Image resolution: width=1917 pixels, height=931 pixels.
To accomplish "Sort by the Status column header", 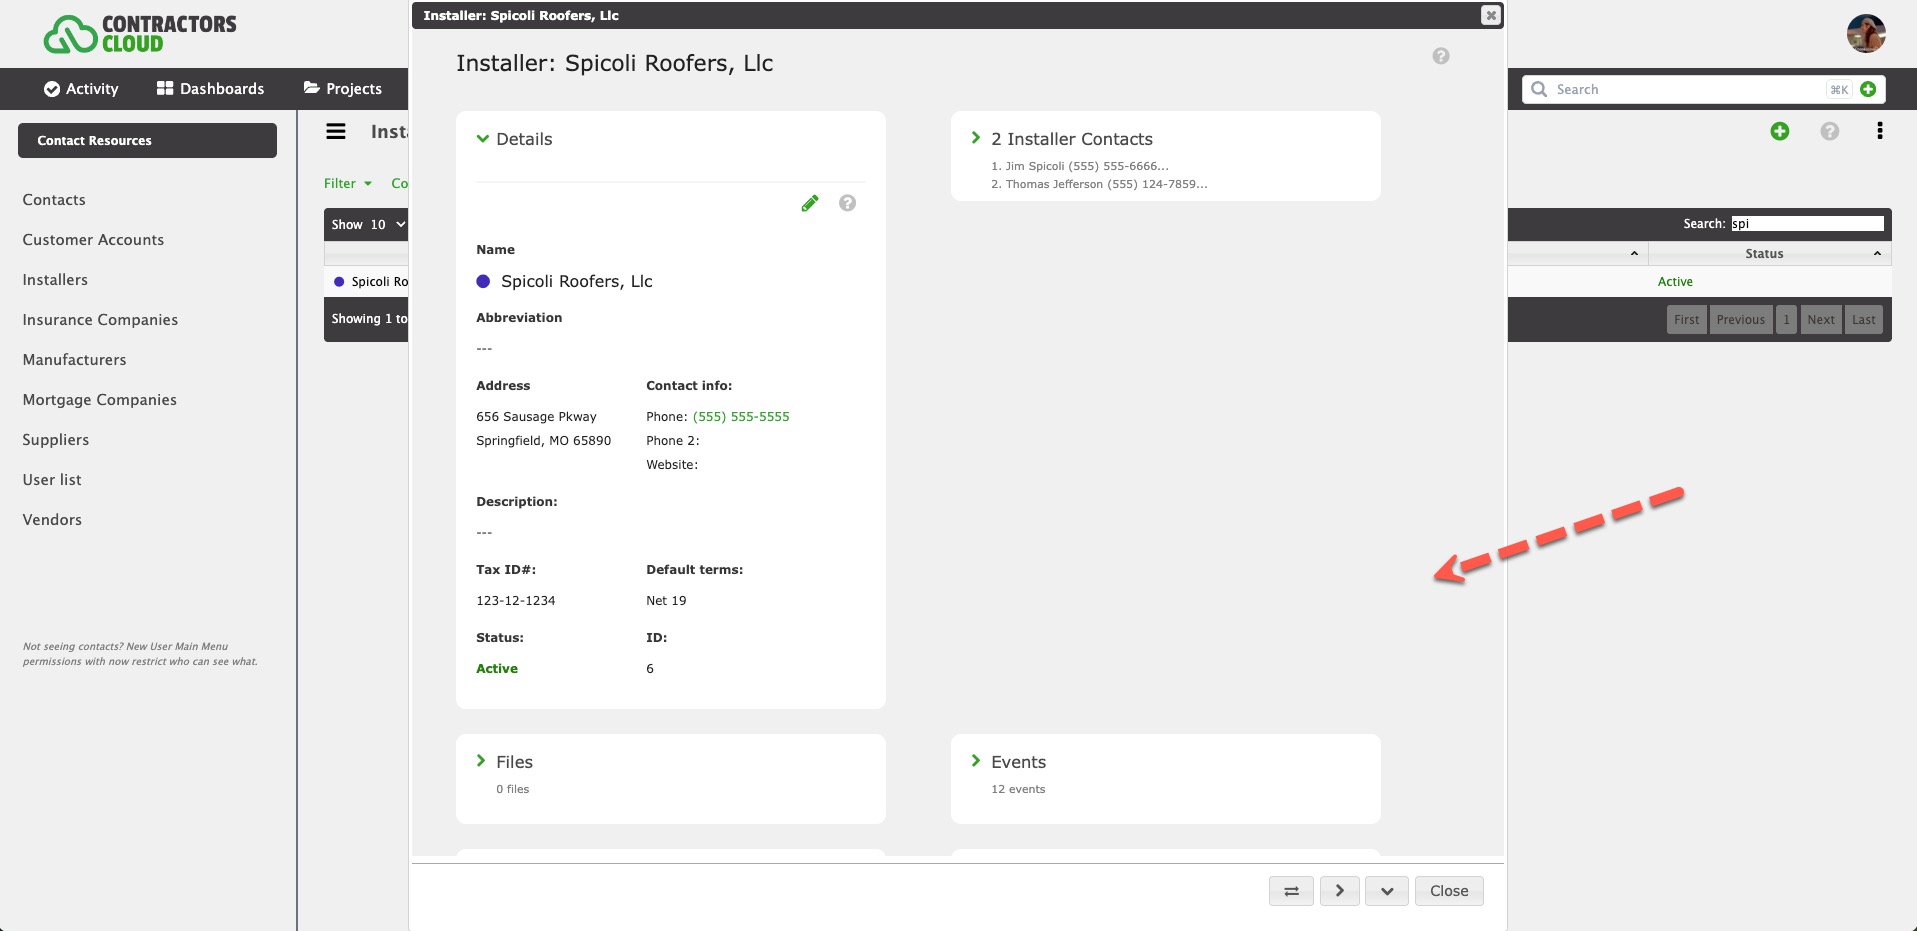I will coord(1769,254).
